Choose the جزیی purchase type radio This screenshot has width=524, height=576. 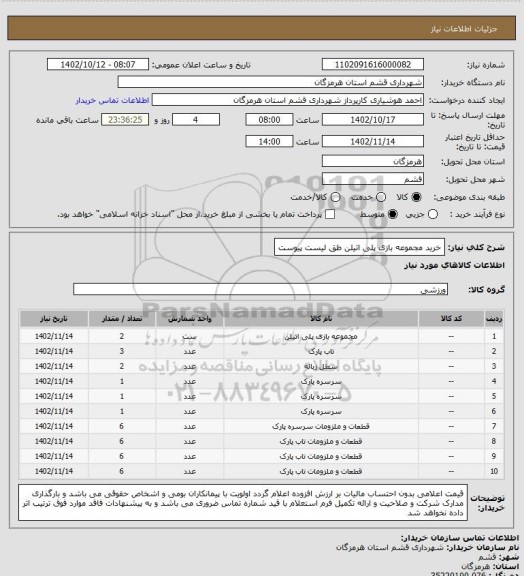(433, 214)
